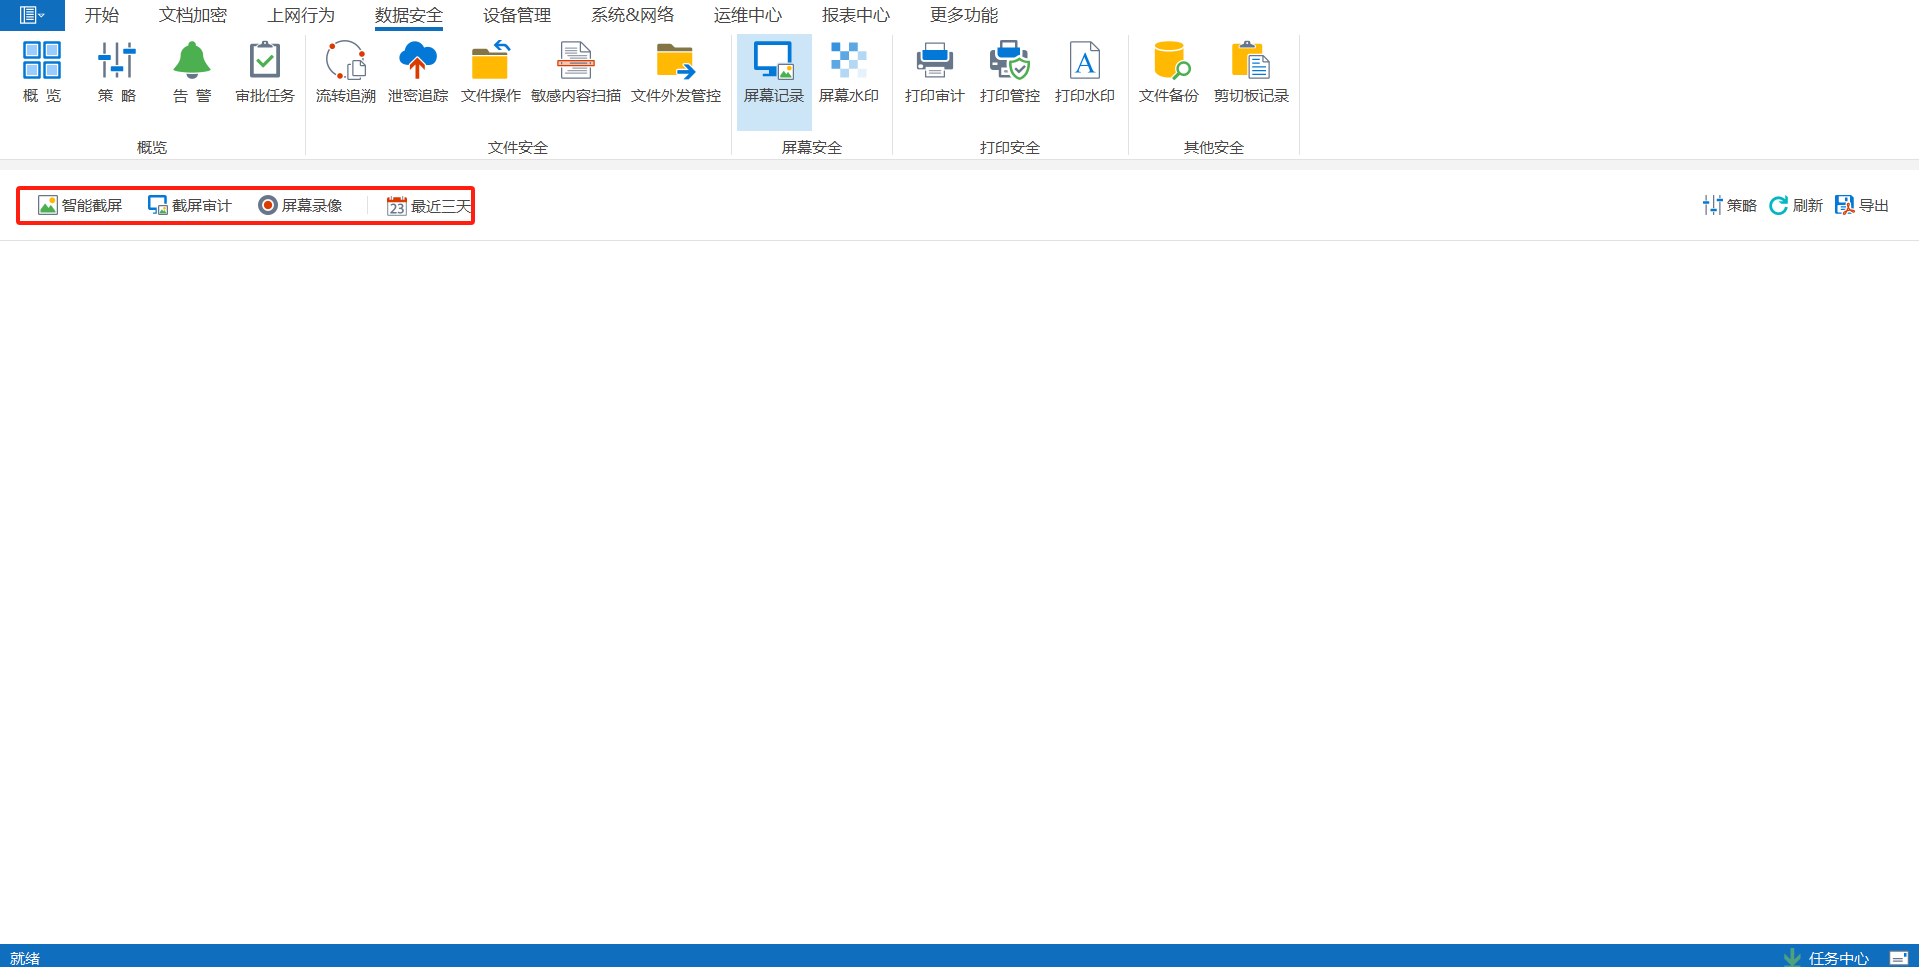Image resolution: width=1919 pixels, height=967 pixels.
Task: Open the 报表中心 ribbon tab
Action: pyautogui.click(x=855, y=15)
